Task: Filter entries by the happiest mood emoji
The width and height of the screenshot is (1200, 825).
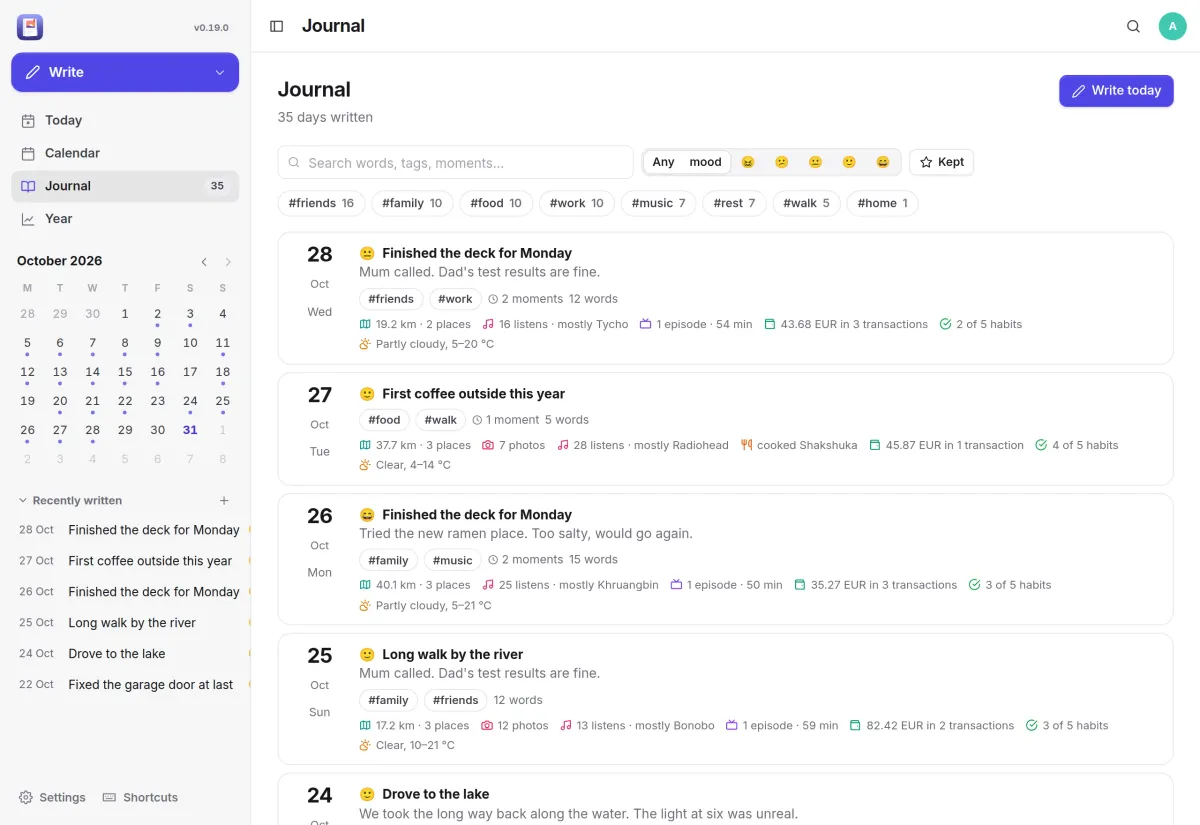Action: pos(883,162)
